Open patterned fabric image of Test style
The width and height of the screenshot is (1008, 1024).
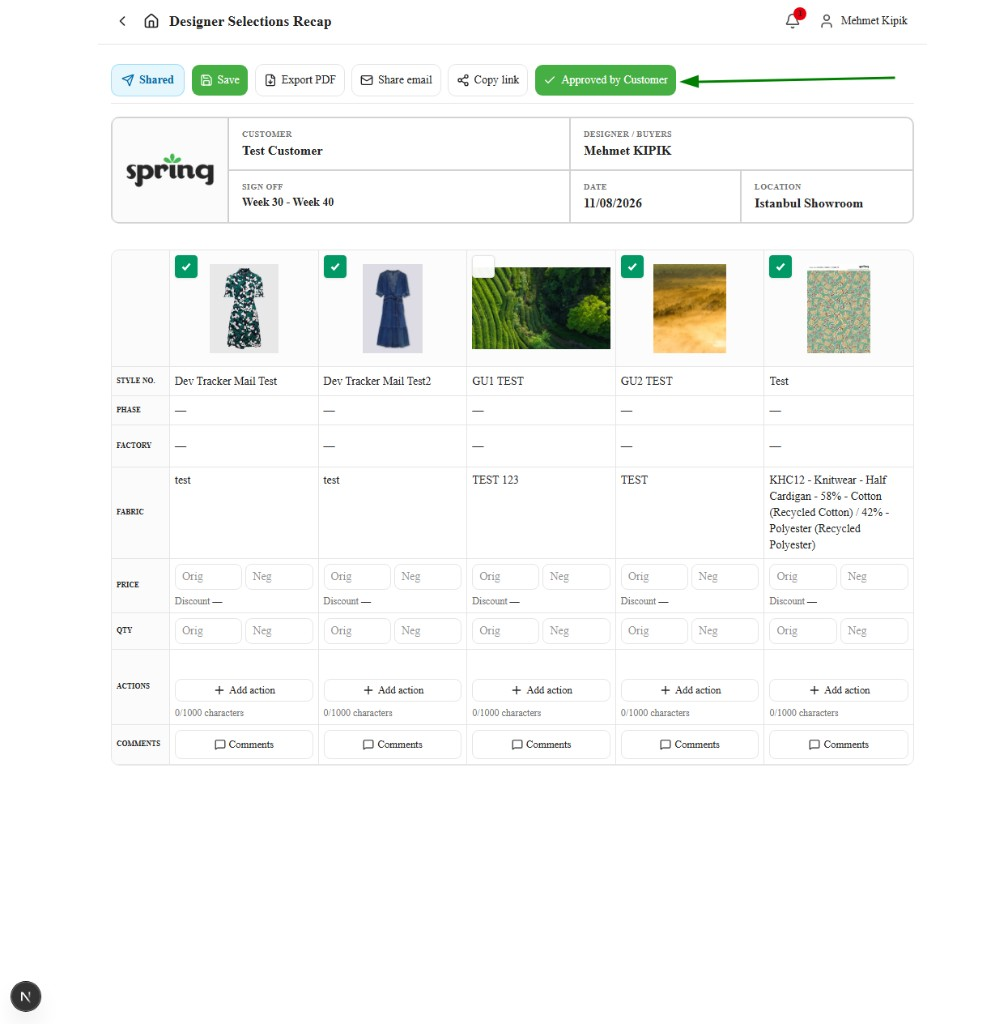[838, 308]
